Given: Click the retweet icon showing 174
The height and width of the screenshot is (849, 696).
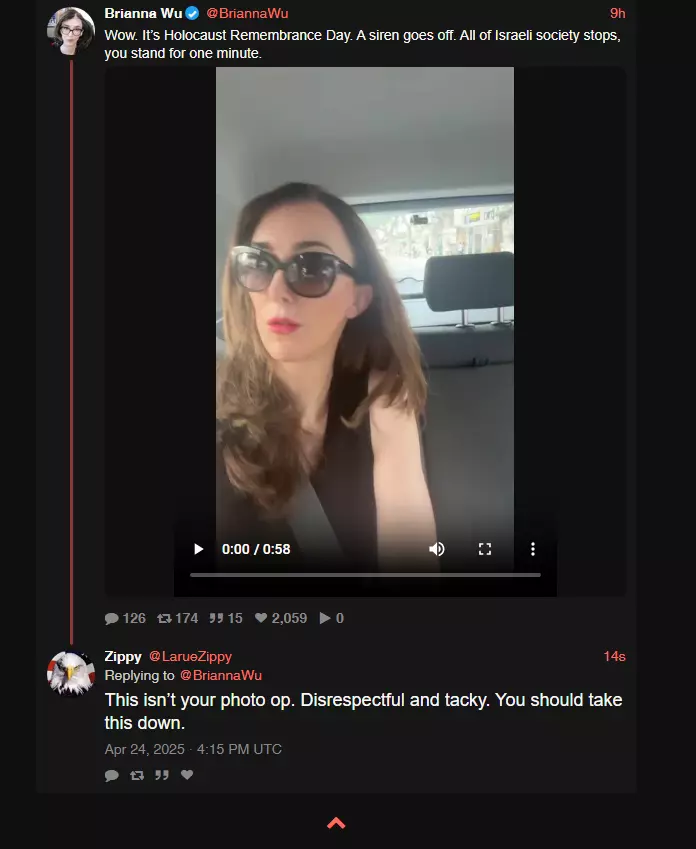Looking at the screenshot, I should pos(164,618).
